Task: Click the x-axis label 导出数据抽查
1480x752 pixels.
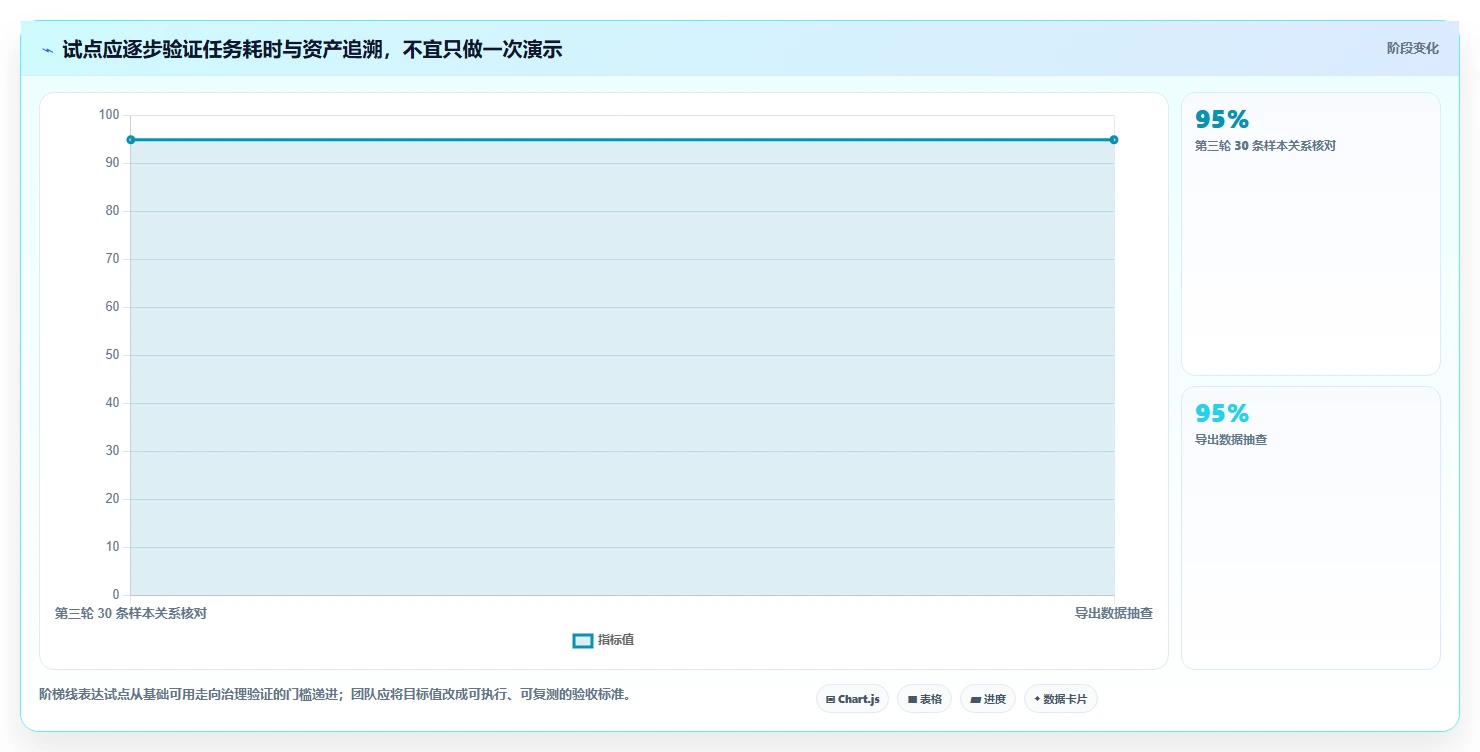Action: [1114, 613]
